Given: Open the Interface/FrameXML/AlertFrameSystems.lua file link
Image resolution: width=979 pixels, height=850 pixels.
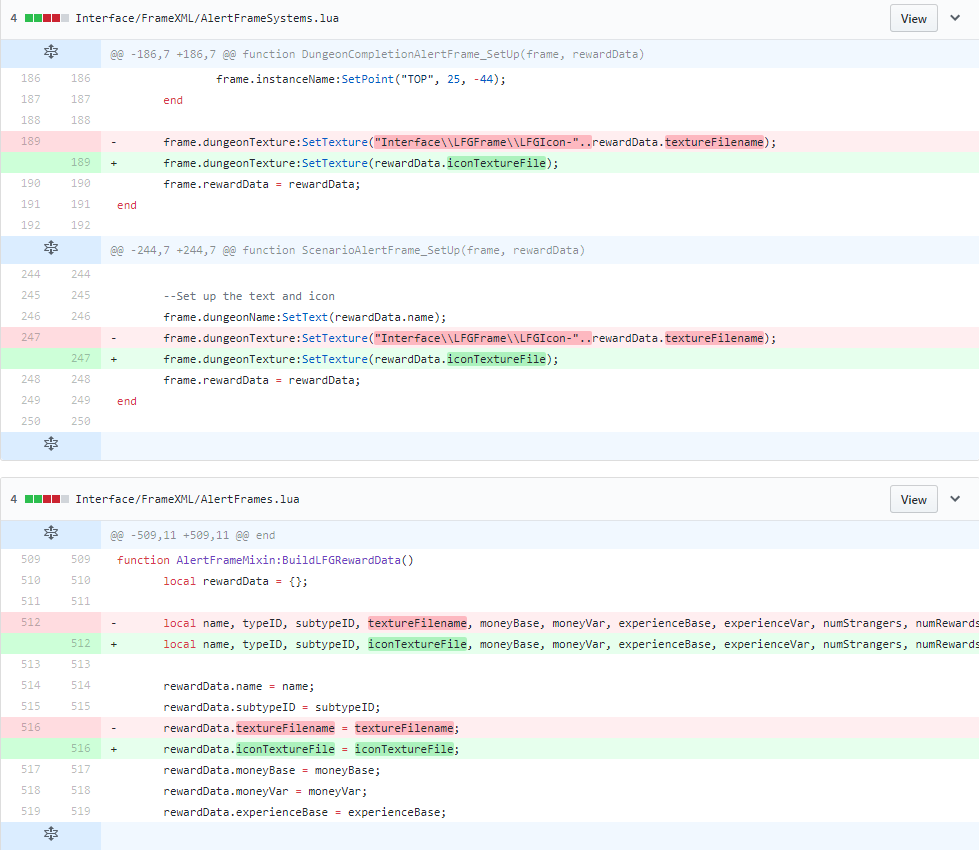Looking at the screenshot, I should point(207,18).
